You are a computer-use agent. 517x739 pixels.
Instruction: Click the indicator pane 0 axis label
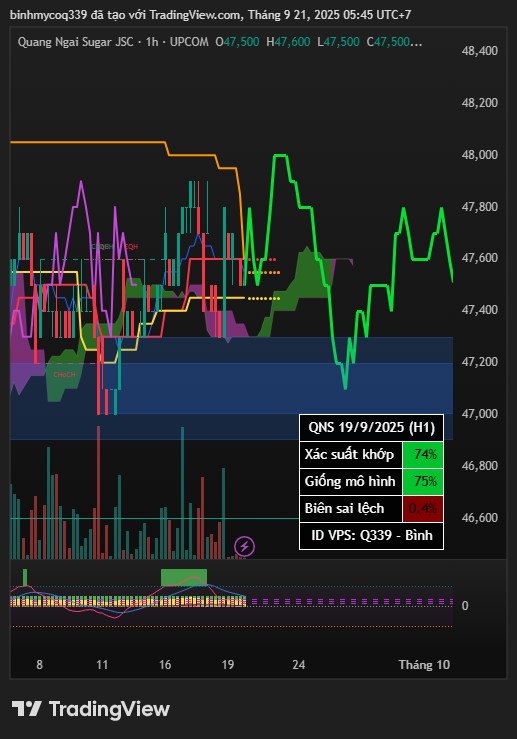coord(465,606)
